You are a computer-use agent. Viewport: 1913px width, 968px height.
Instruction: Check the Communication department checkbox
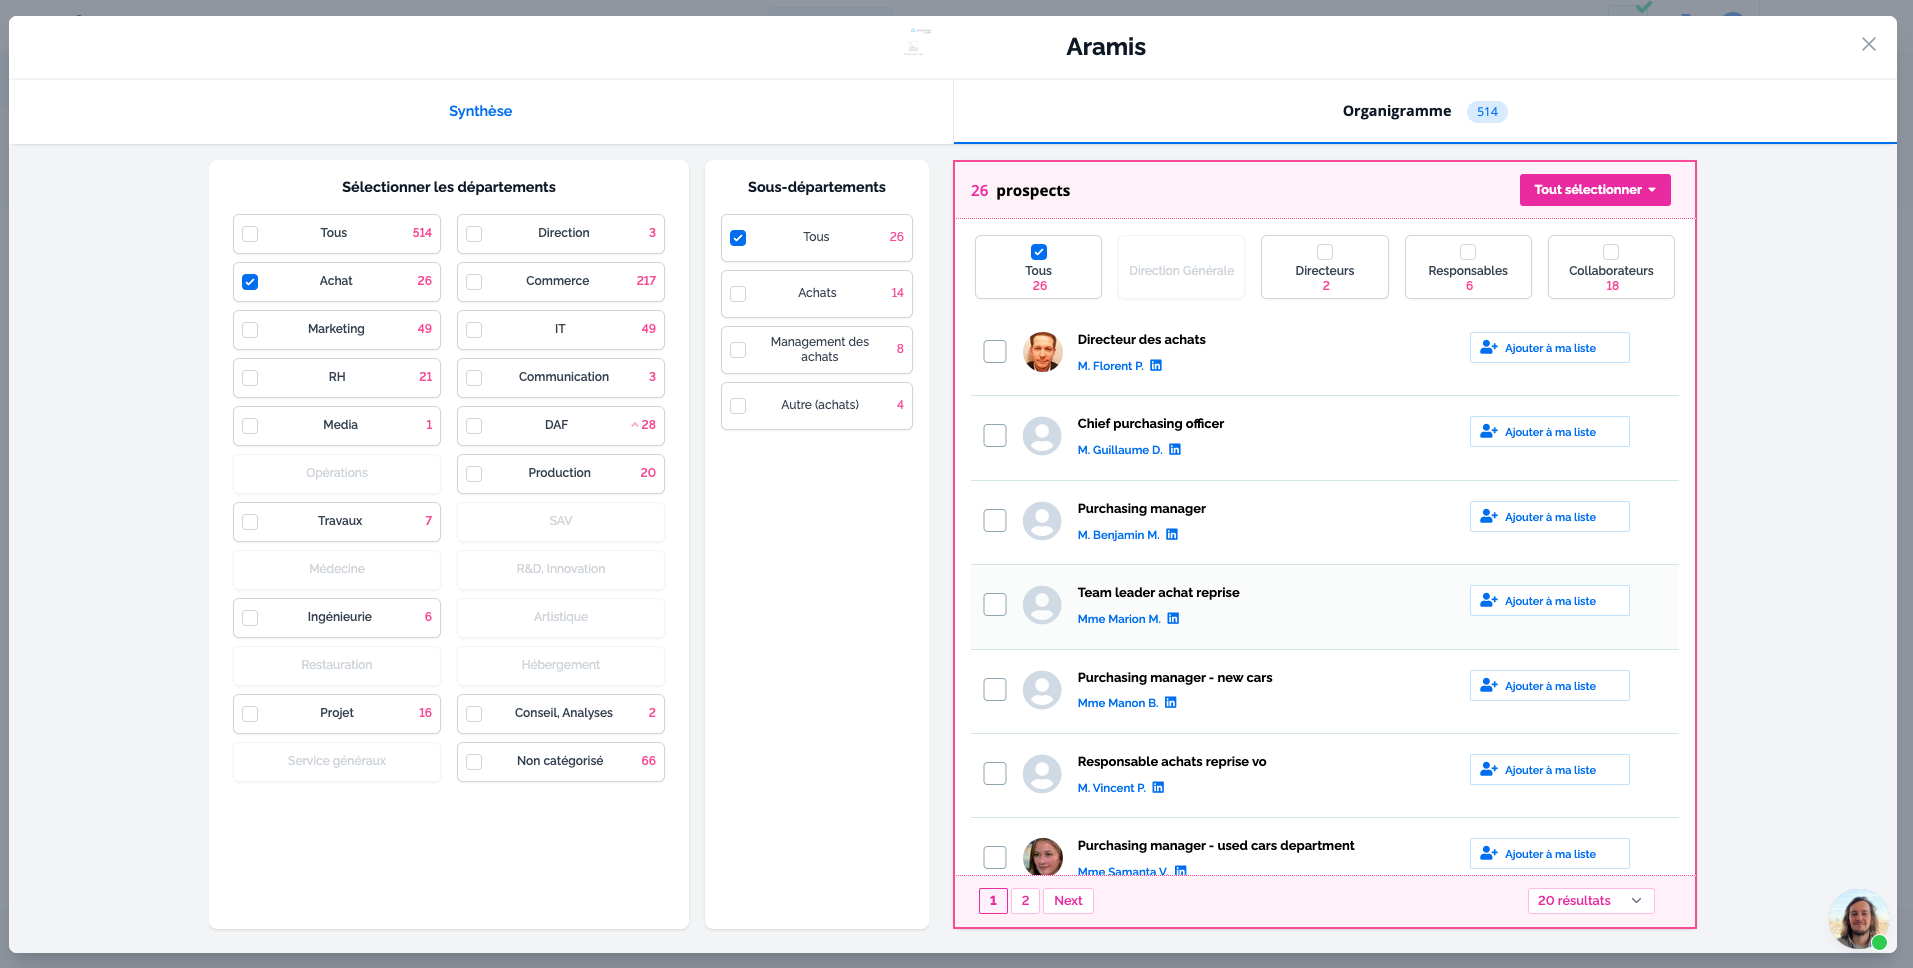coord(474,378)
